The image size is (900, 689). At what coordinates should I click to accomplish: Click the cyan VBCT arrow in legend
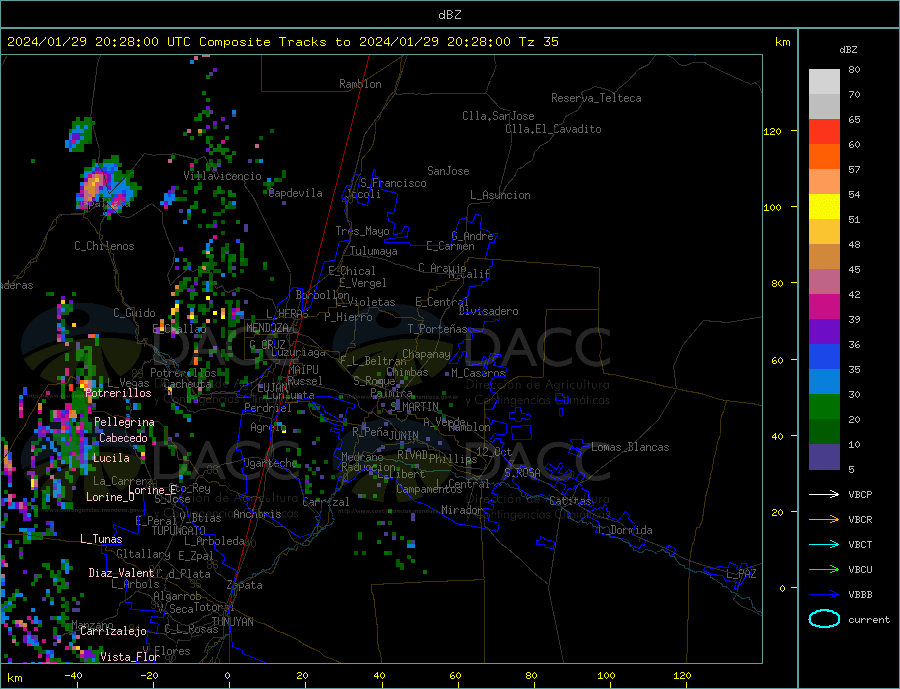tap(824, 544)
